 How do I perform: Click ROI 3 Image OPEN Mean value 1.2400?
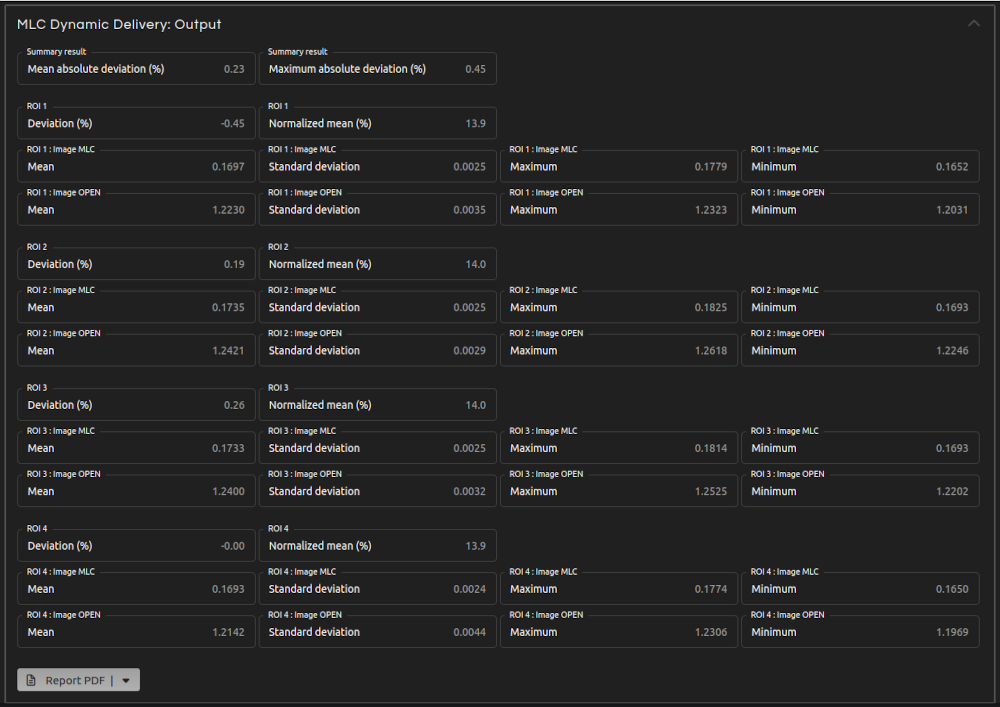(x=228, y=492)
